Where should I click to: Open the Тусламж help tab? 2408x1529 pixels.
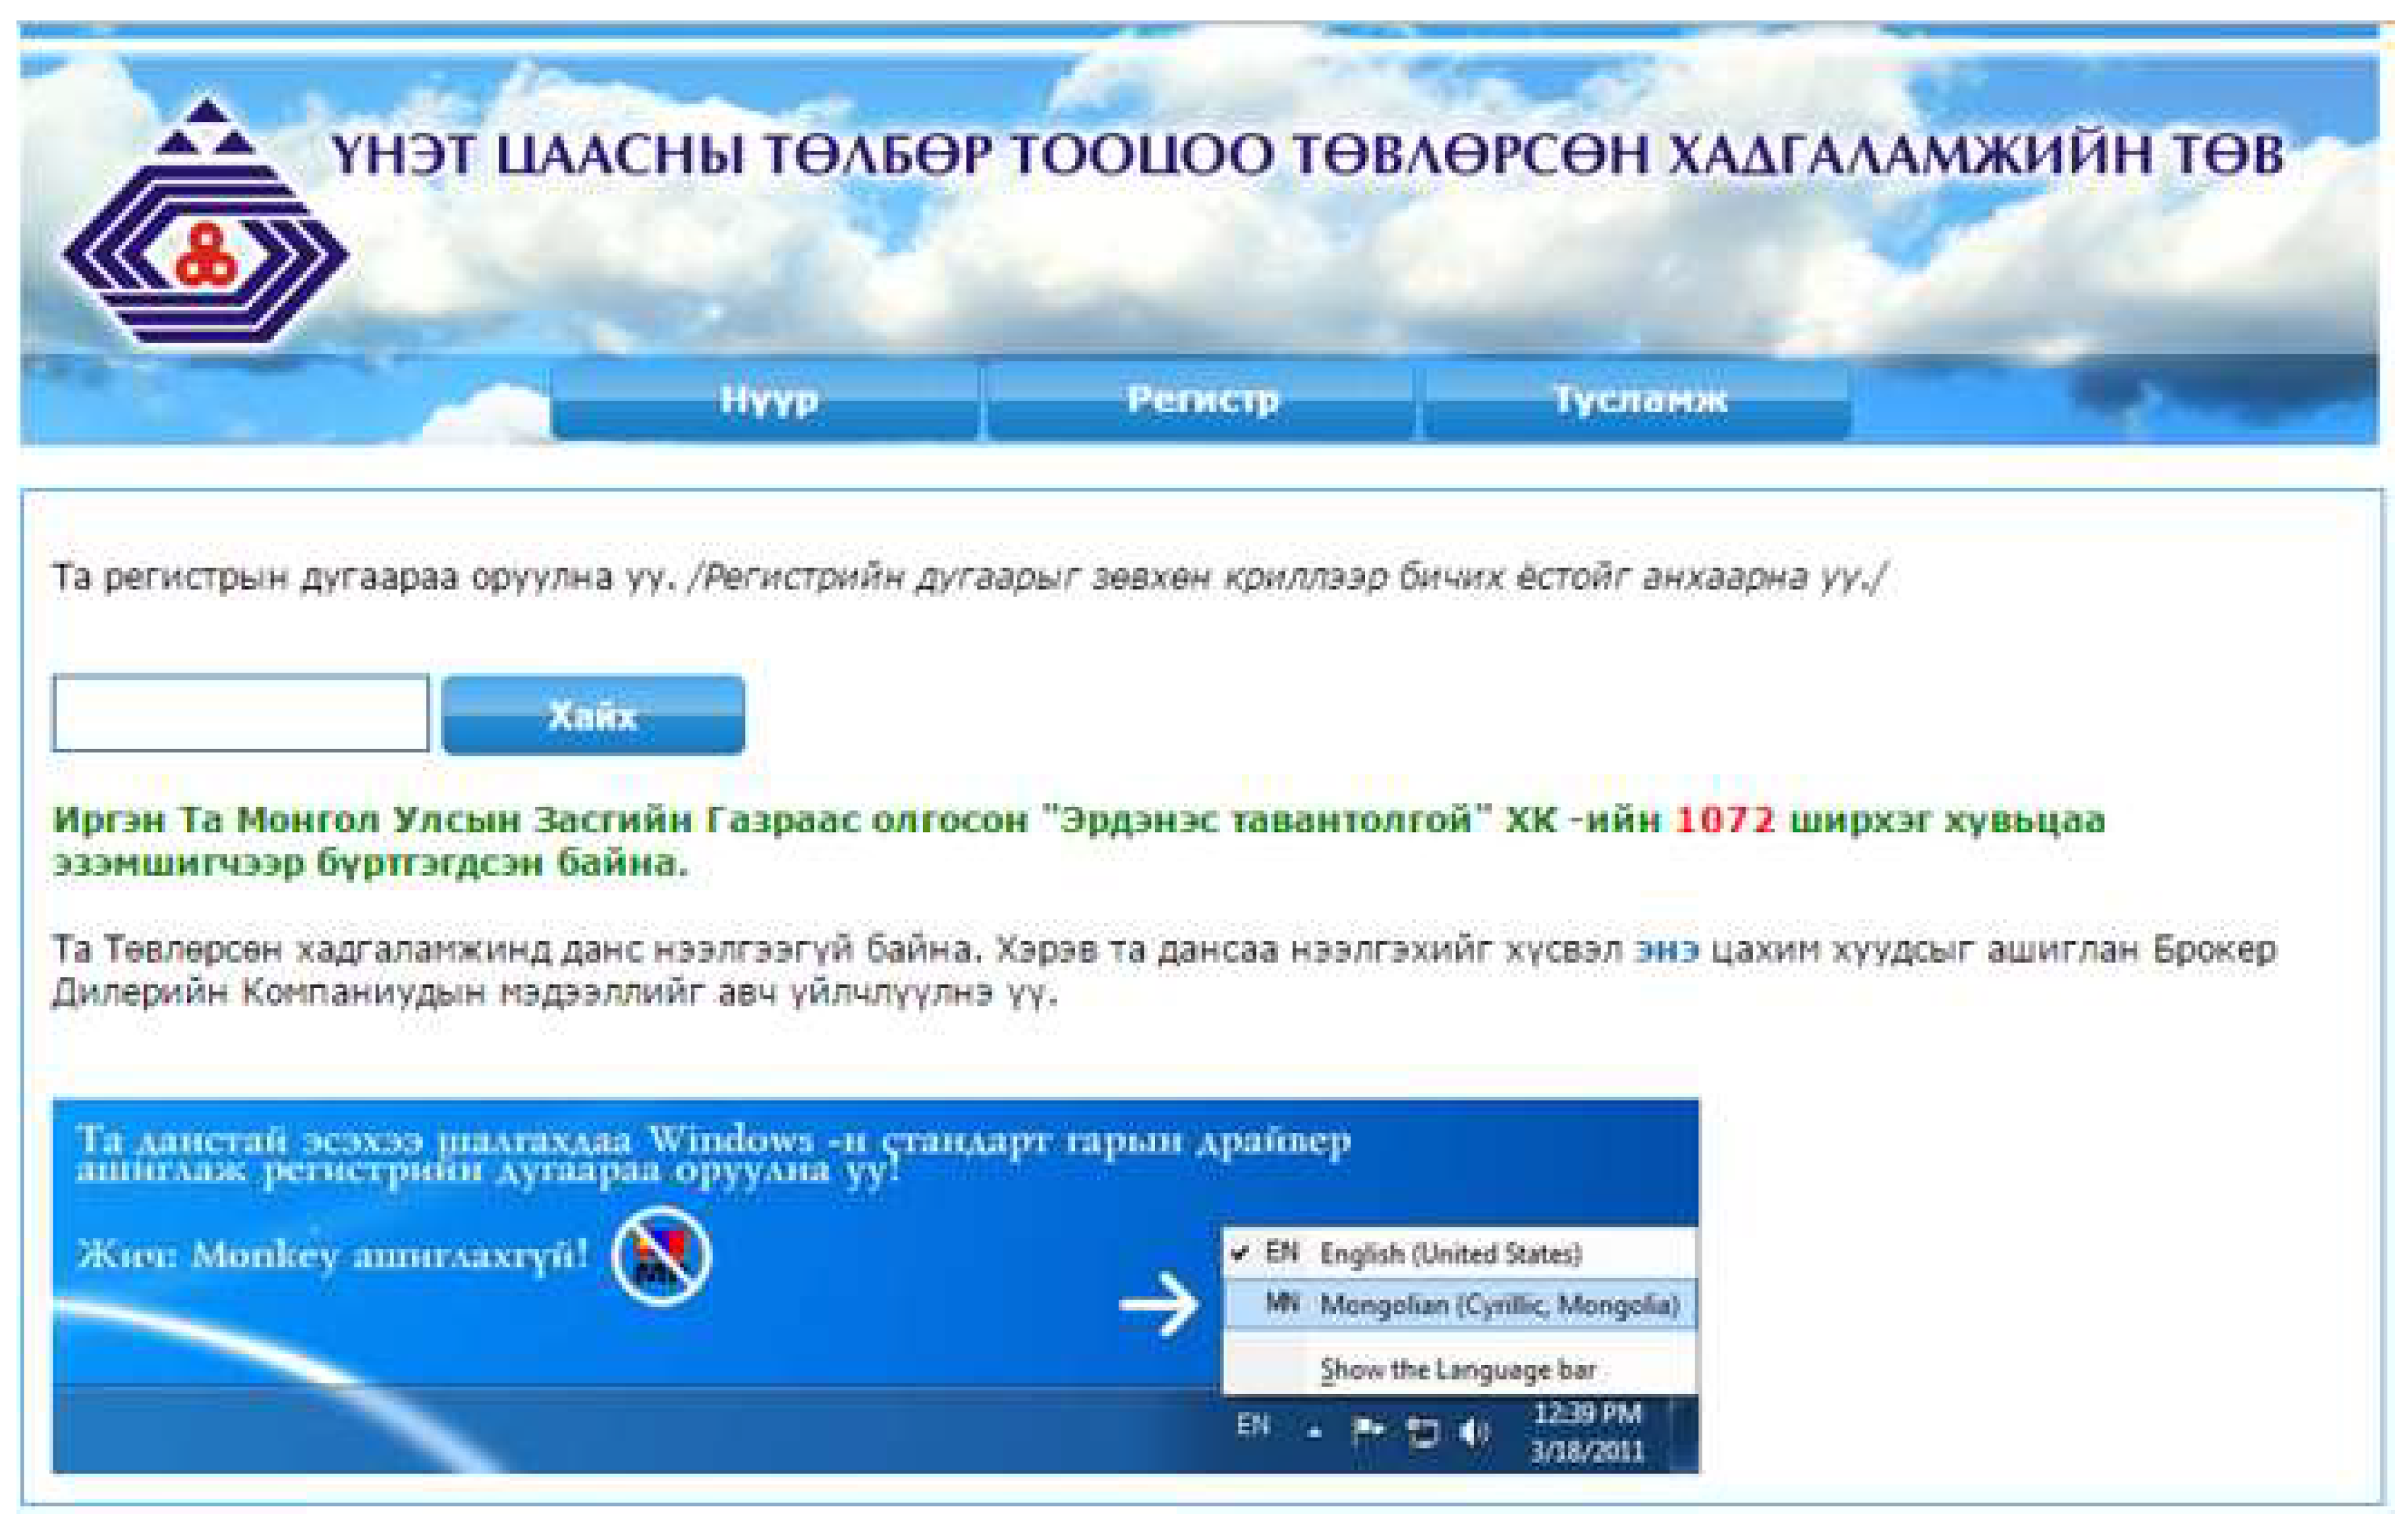pyautogui.click(x=1638, y=400)
